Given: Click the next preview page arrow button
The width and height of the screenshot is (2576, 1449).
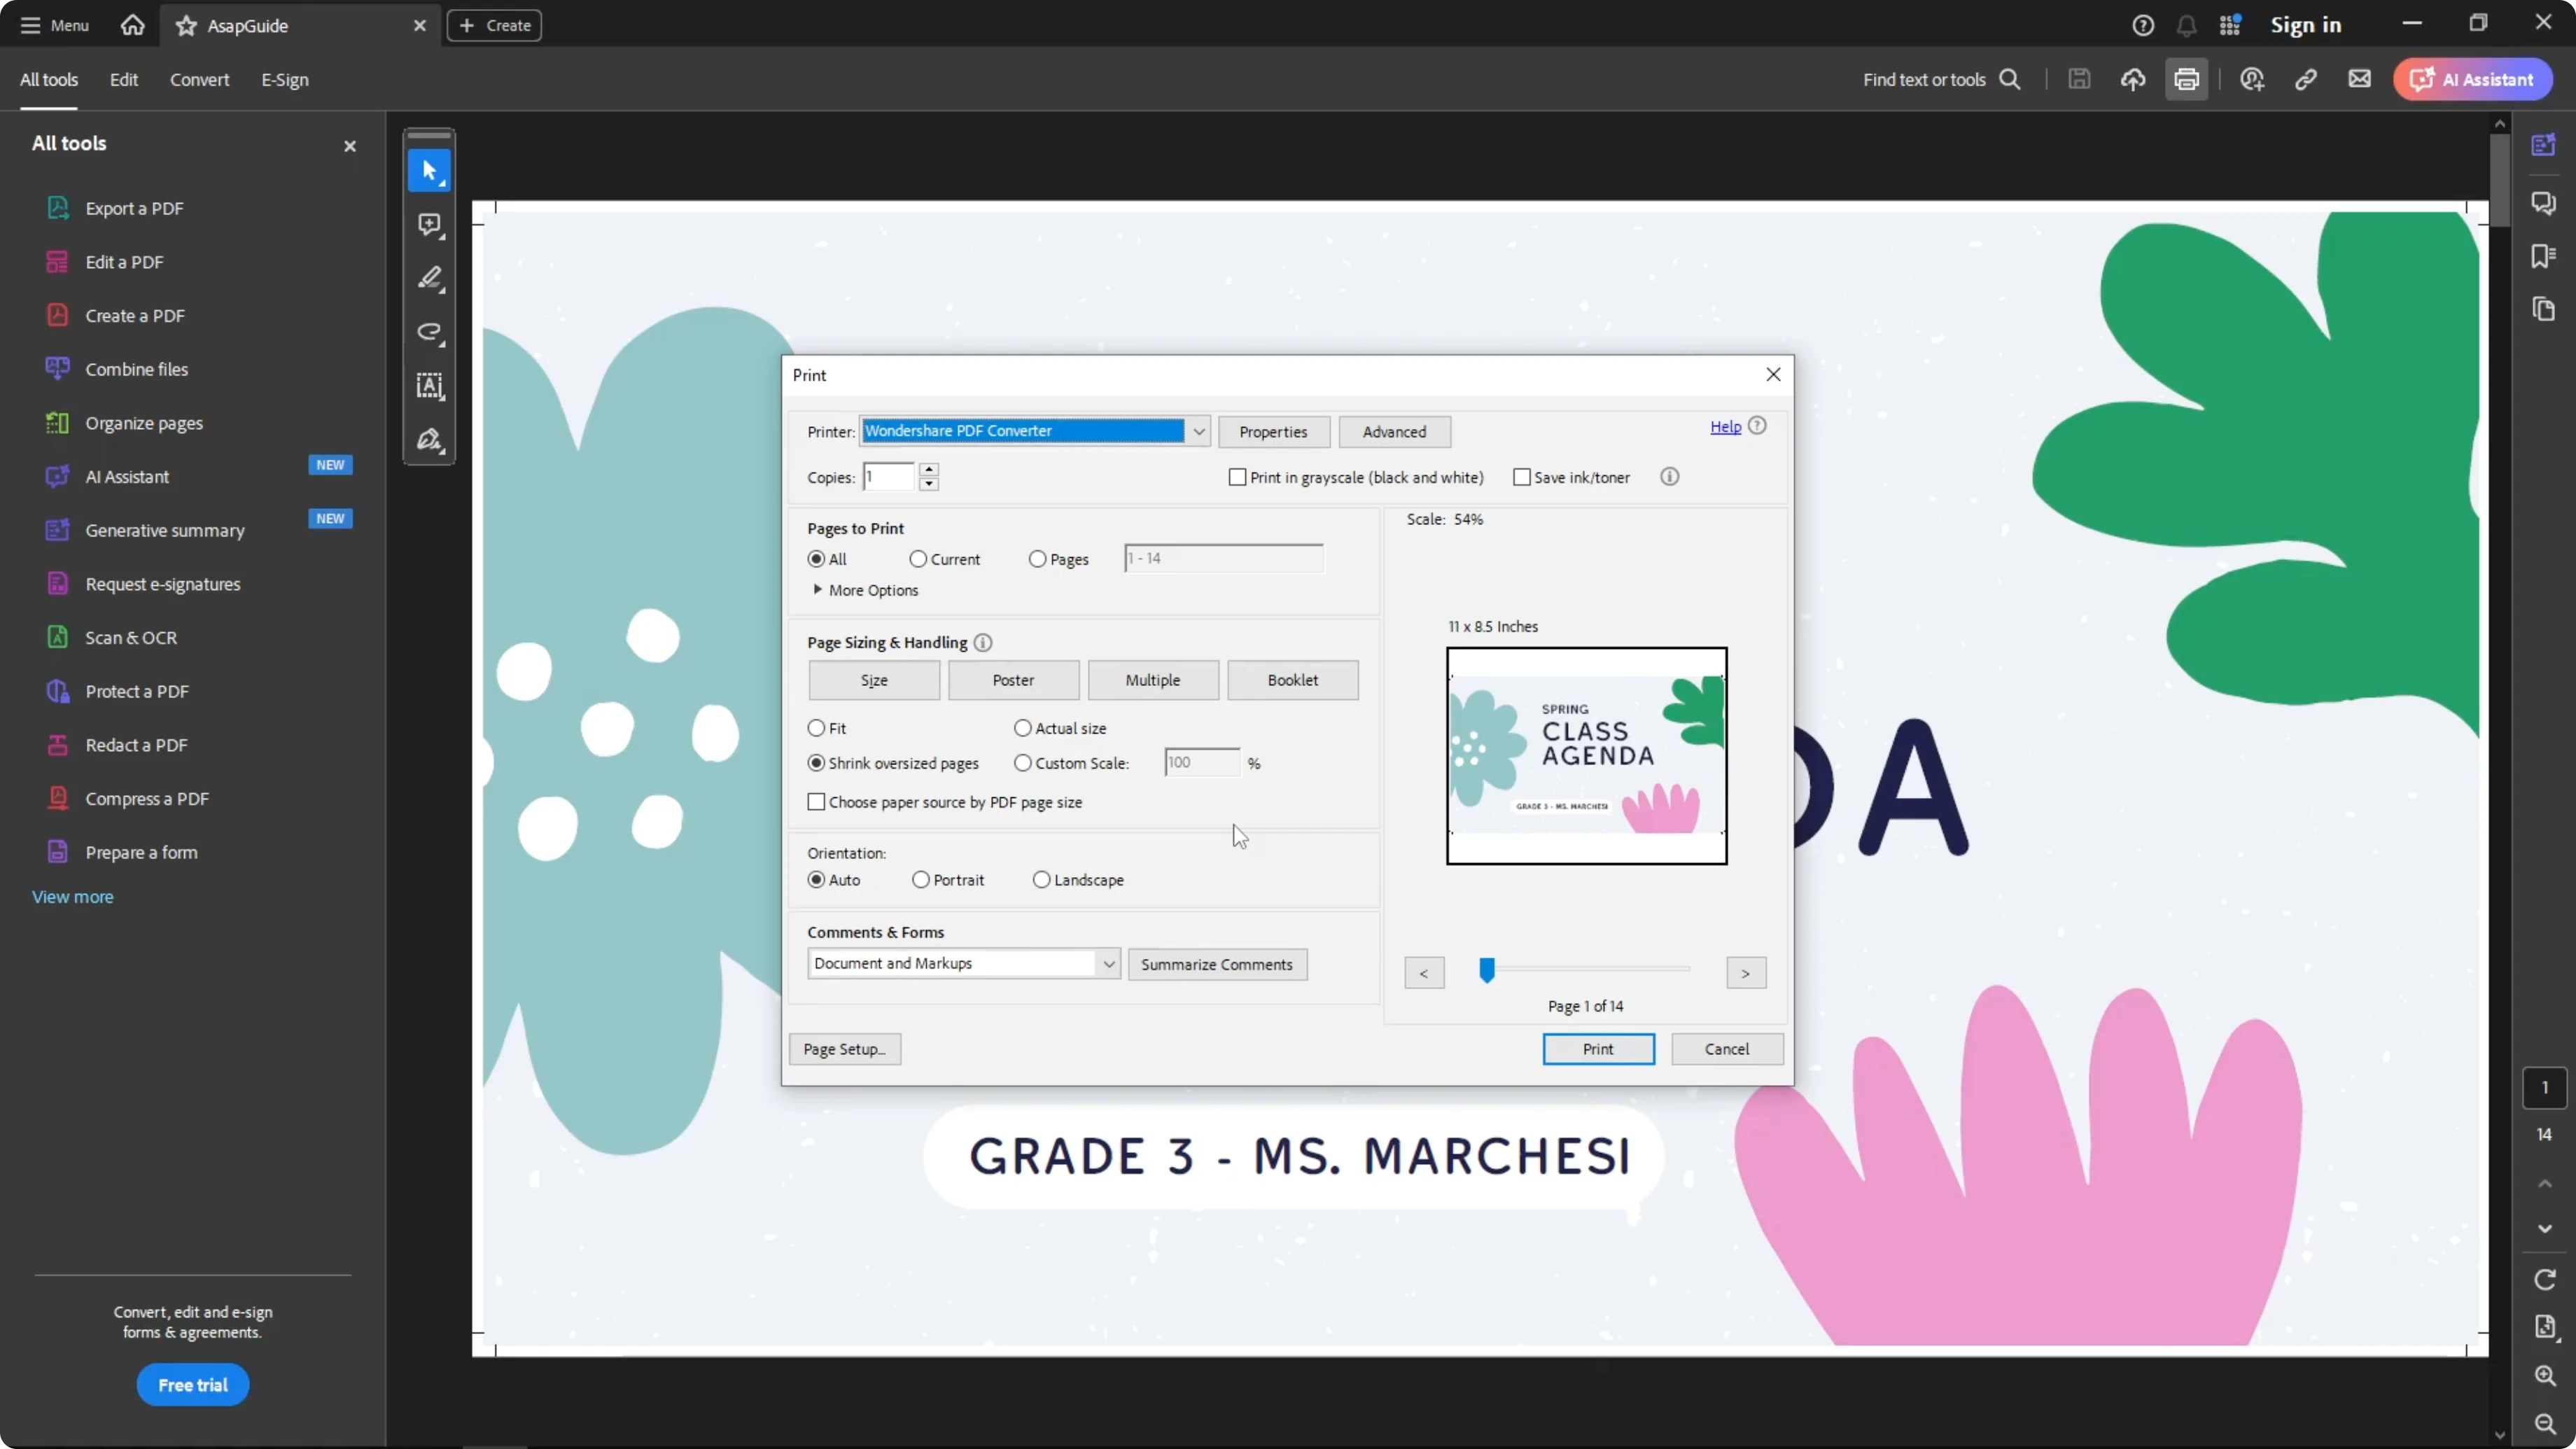Looking at the screenshot, I should (x=1745, y=973).
